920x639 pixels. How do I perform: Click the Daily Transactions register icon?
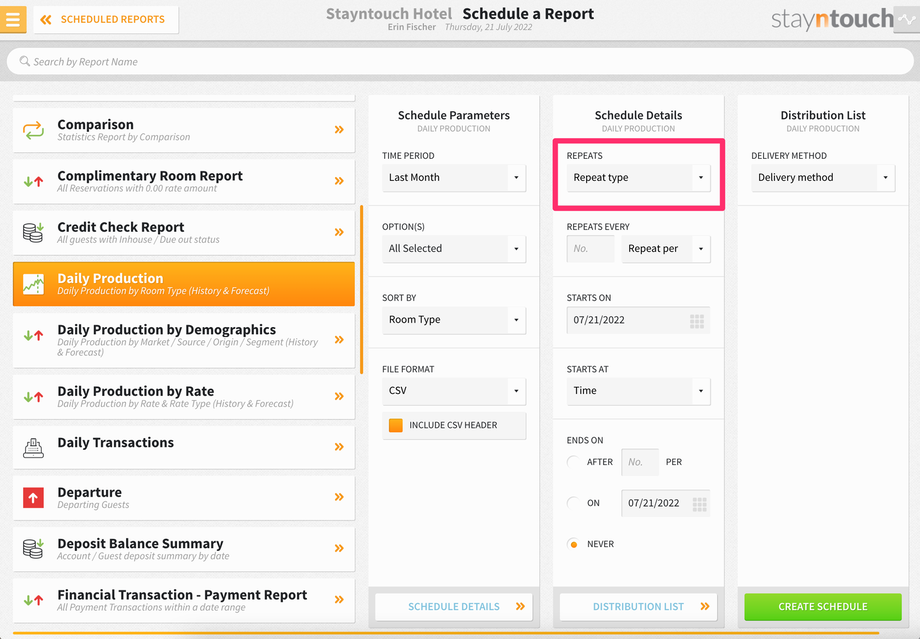(33, 448)
